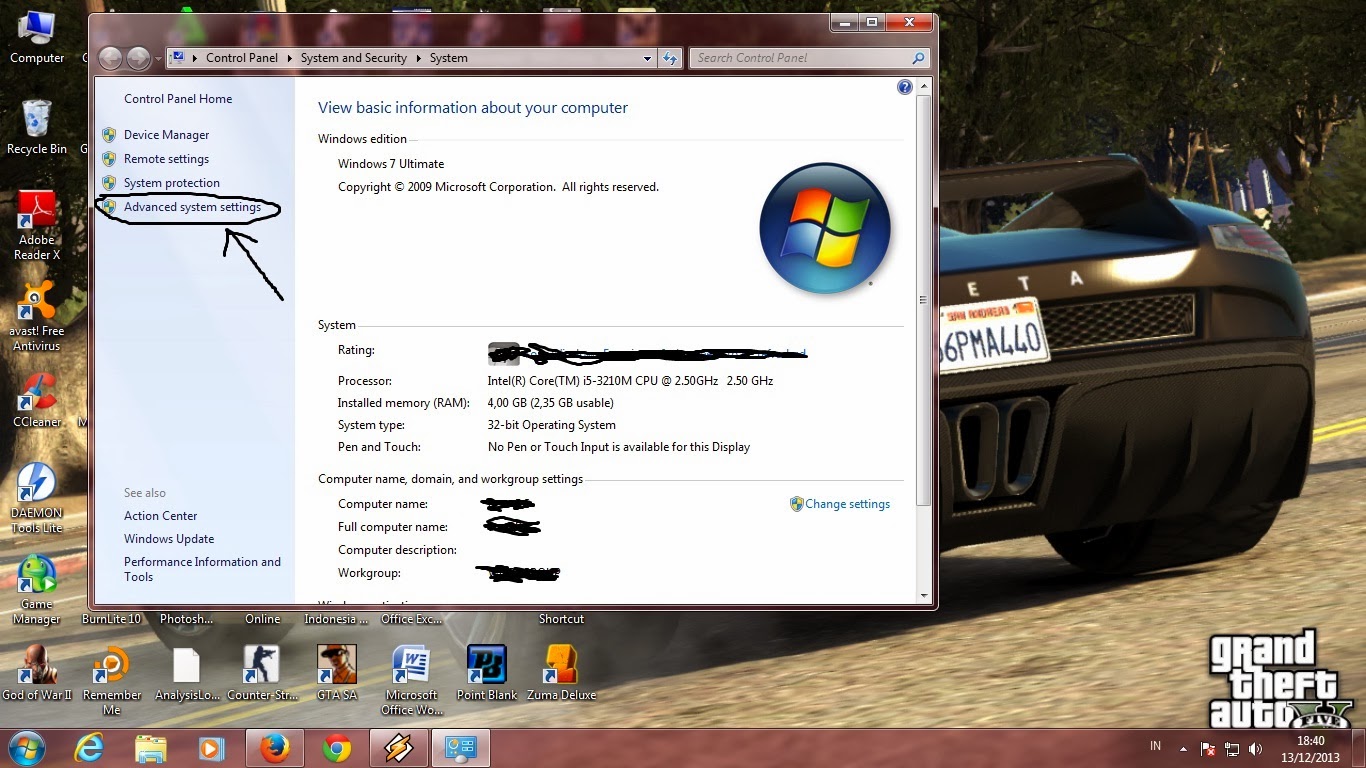
Task: Open Control Panel Home link
Action: [178, 99]
